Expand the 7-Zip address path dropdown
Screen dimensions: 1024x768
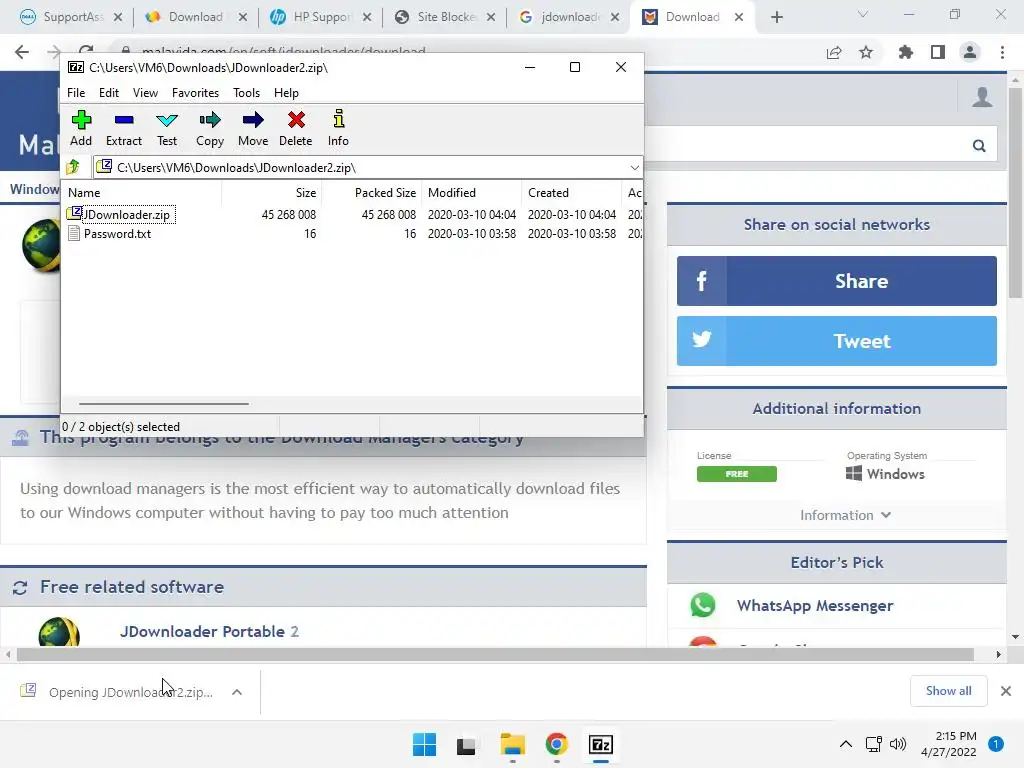pyautogui.click(x=634, y=168)
